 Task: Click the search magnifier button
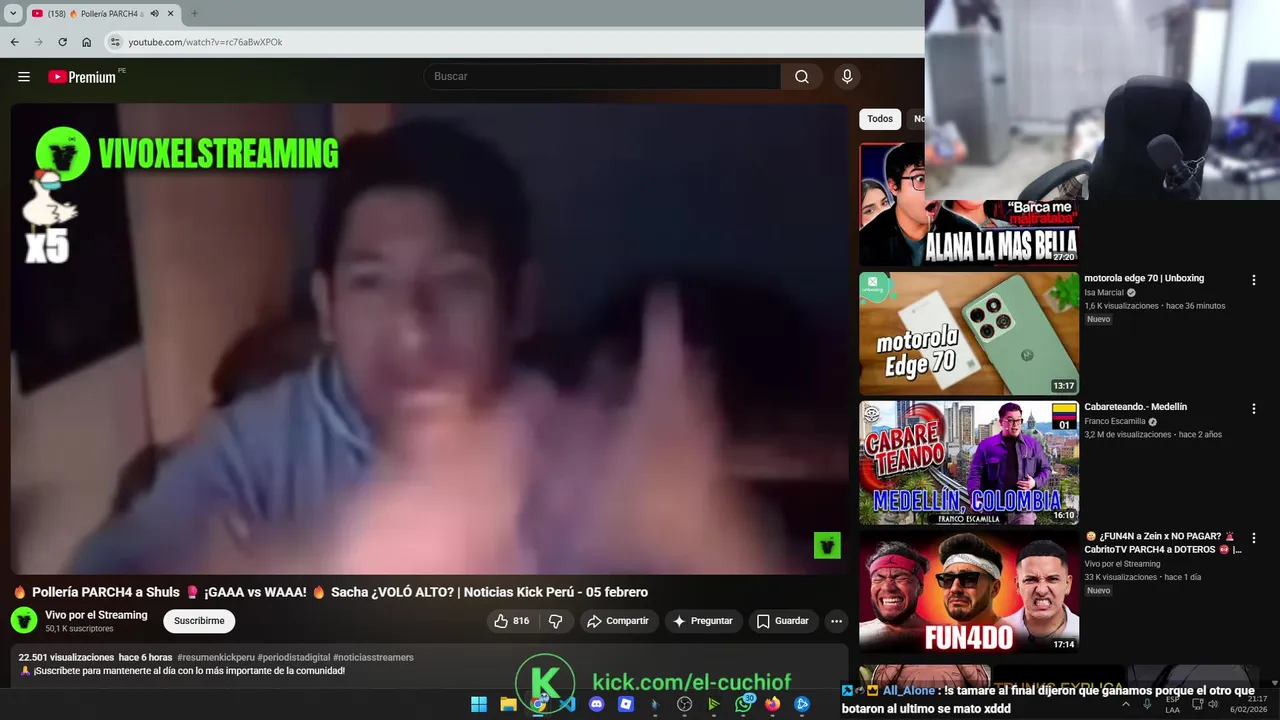[x=802, y=77]
